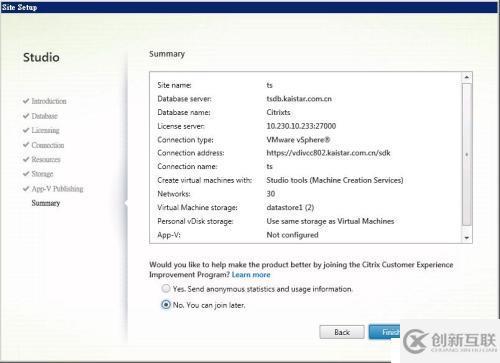The width and height of the screenshot is (500, 363).
Task: Go to the Resources step
Action: click(x=46, y=159)
